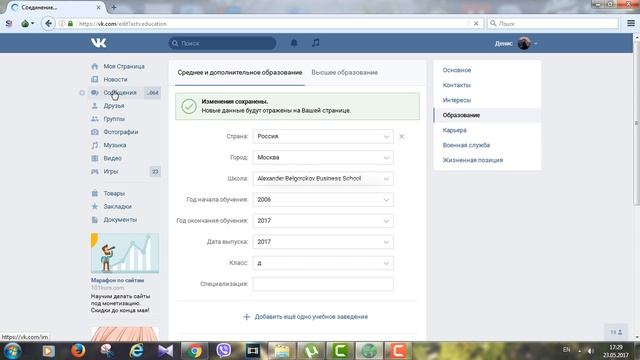This screenshot has height=360, width=640.
Task: Go back with the browser back arrow
Action: 48,24
